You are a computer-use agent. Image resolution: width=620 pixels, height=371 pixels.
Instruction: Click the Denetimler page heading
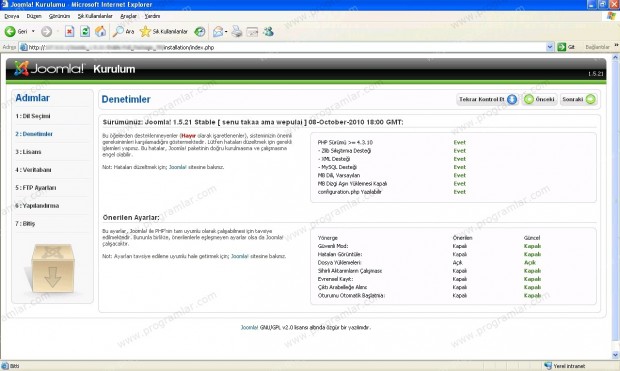click(126, 99)
